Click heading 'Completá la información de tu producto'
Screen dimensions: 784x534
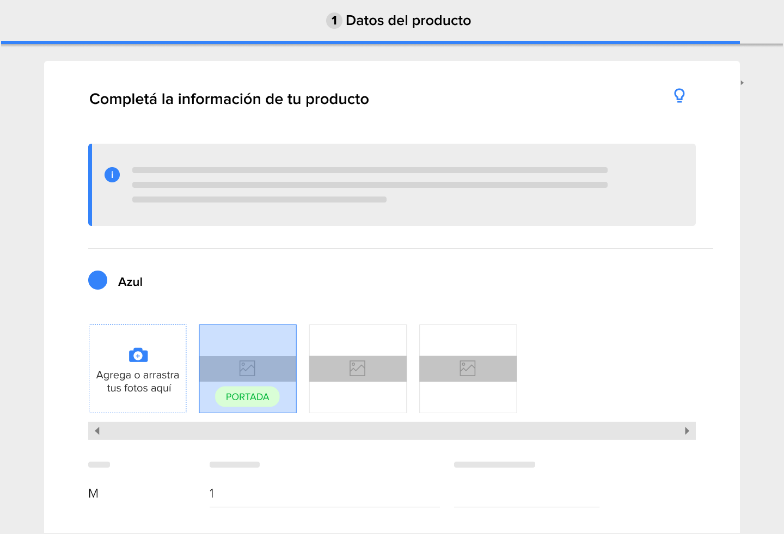click(x=229, y=99)
